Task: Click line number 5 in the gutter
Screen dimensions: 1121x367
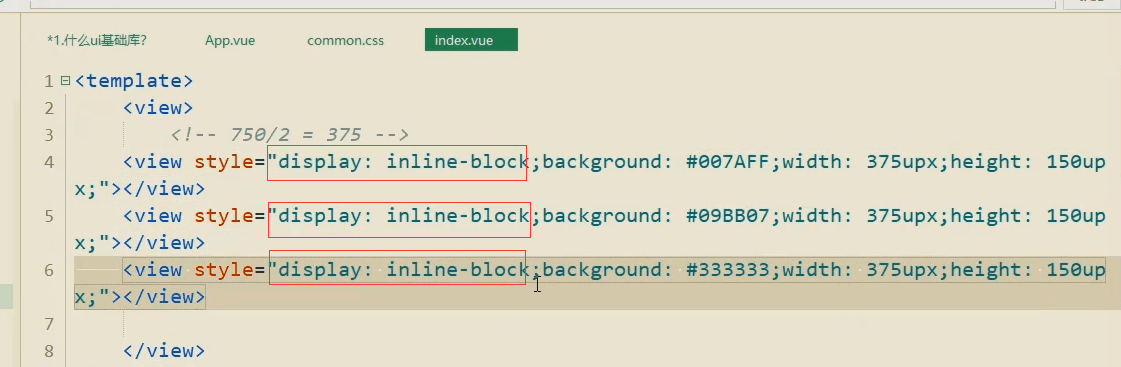Action: tap(49, 216)
